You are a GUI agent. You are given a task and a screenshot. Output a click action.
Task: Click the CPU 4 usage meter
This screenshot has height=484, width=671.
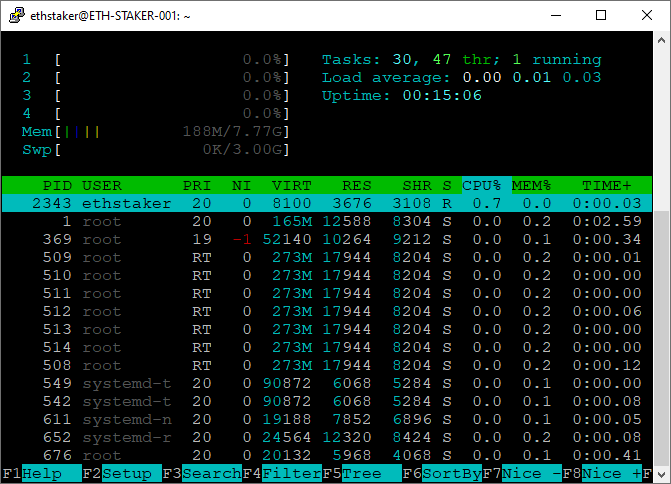(x=156, y=113)
